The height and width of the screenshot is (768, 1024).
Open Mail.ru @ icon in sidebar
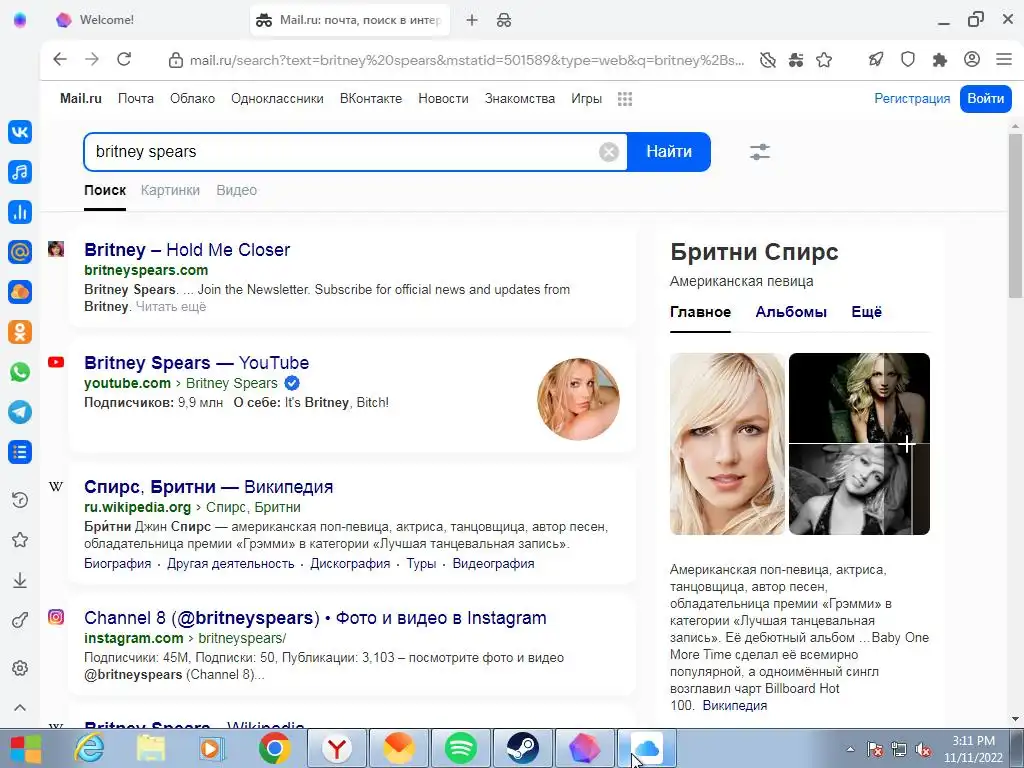coord(20,251)
